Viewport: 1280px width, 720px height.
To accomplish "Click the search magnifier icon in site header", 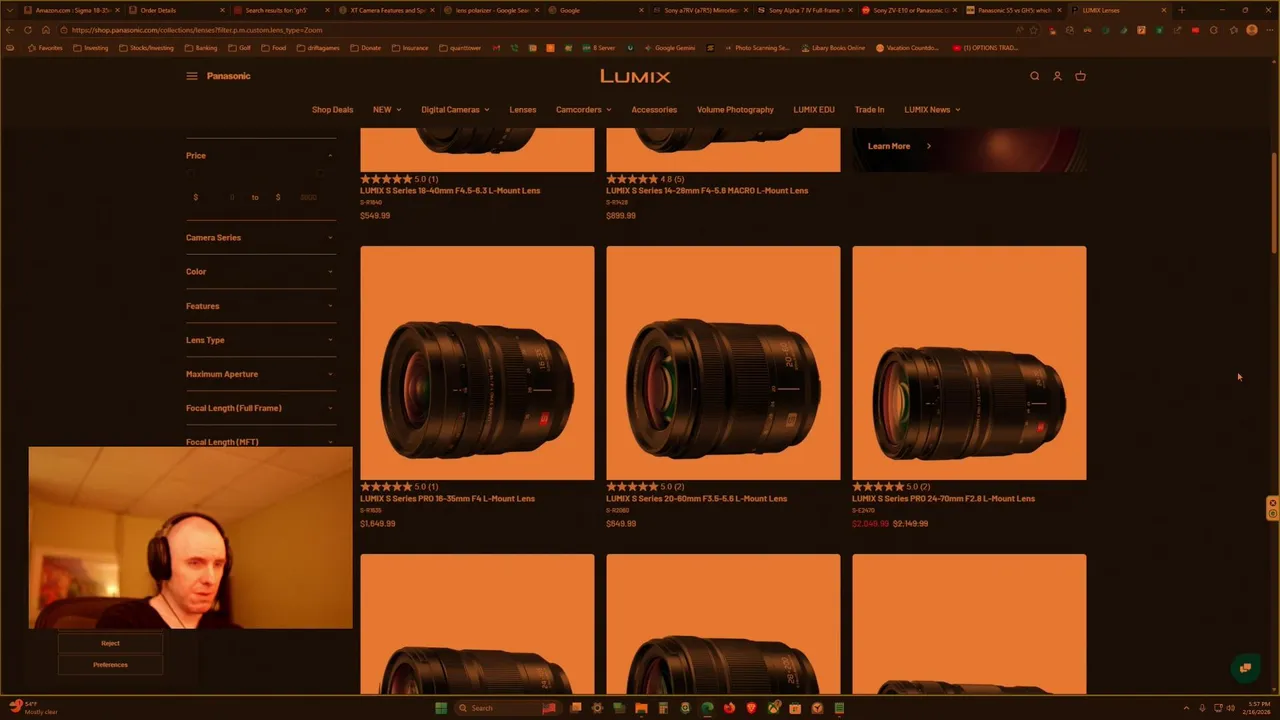I will tap(1035, 76).
